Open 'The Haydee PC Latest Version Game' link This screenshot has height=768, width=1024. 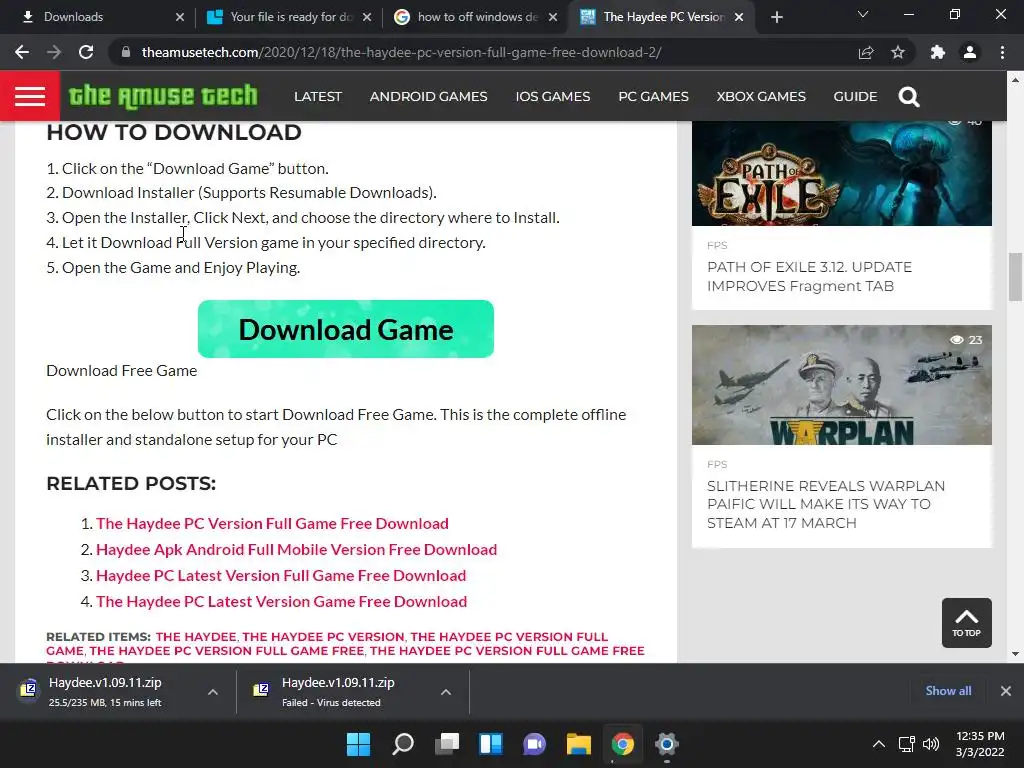(281, 601)
